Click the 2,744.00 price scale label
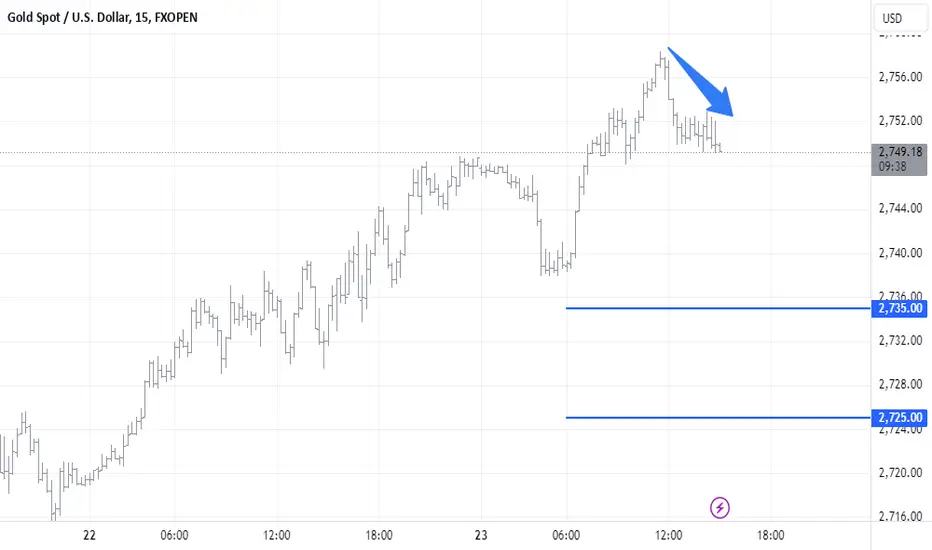 point(900,208)
